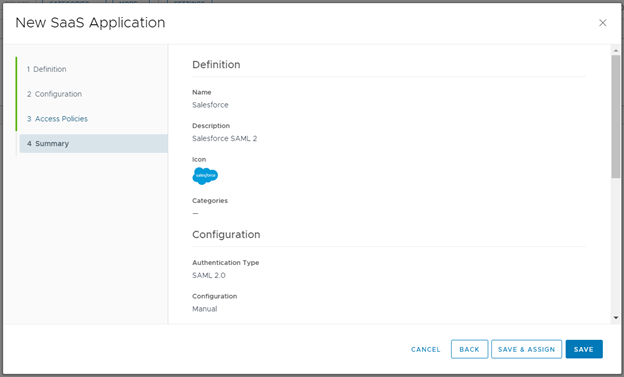Open the Access Policies step
624x377 pixels.
(57, 119)
